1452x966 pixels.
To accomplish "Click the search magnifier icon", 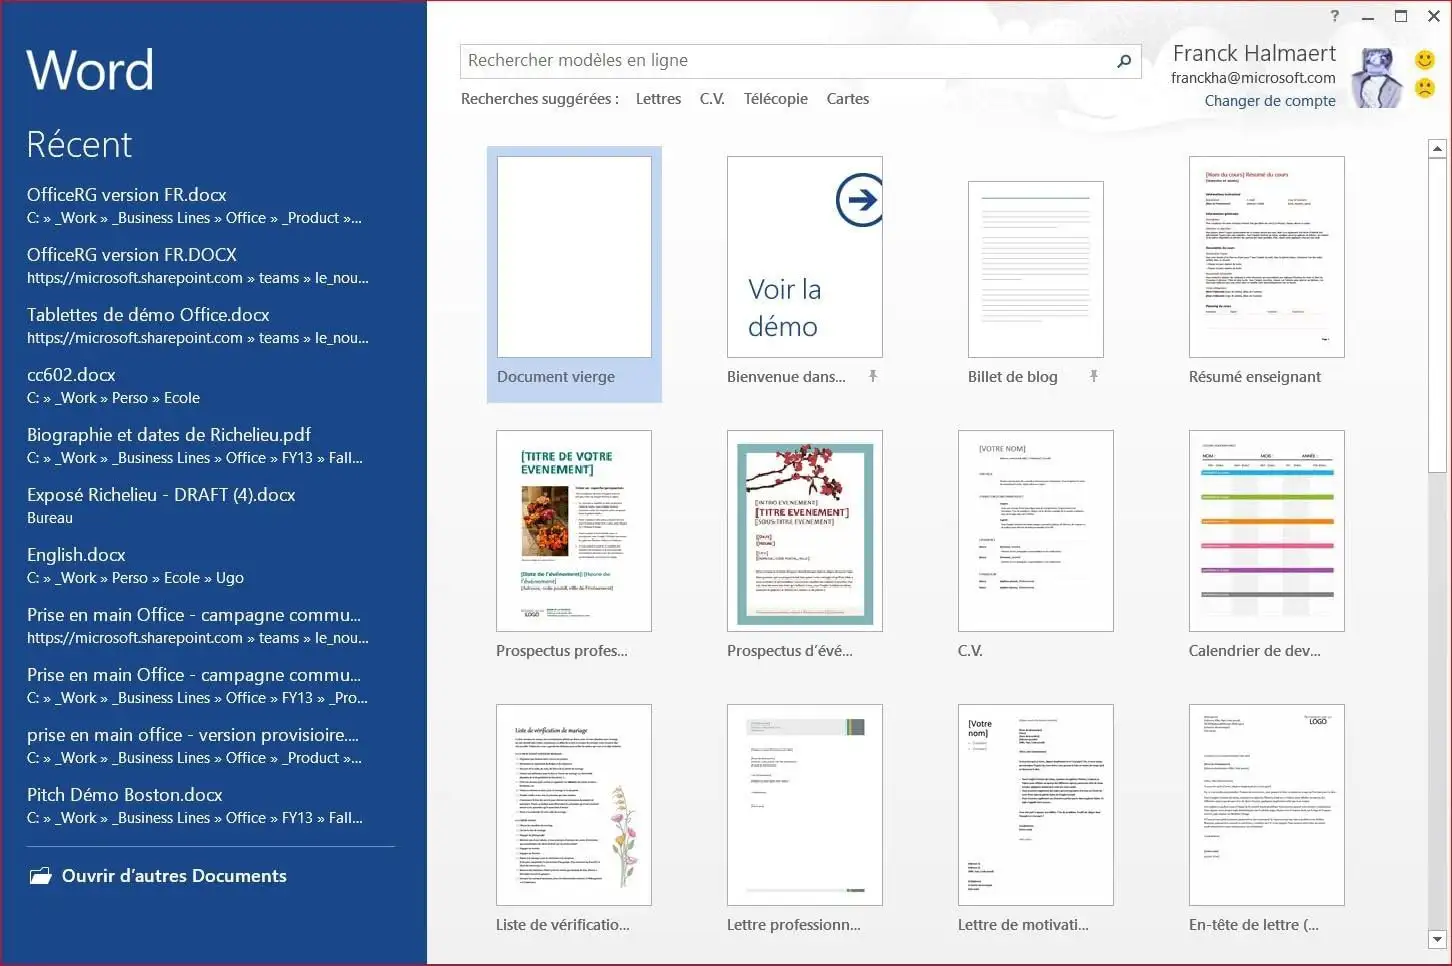I will 1123,61.
